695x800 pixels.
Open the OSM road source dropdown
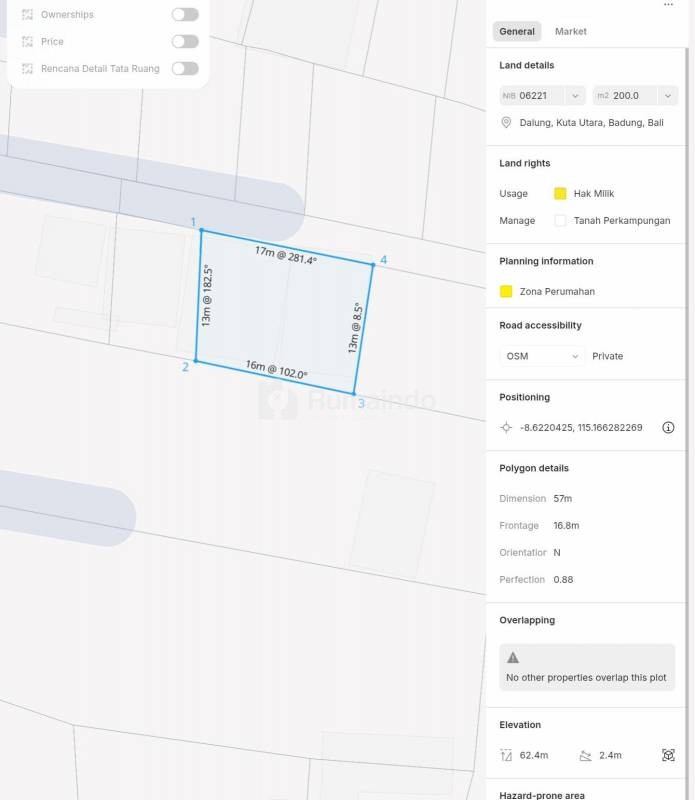point(542,356)
